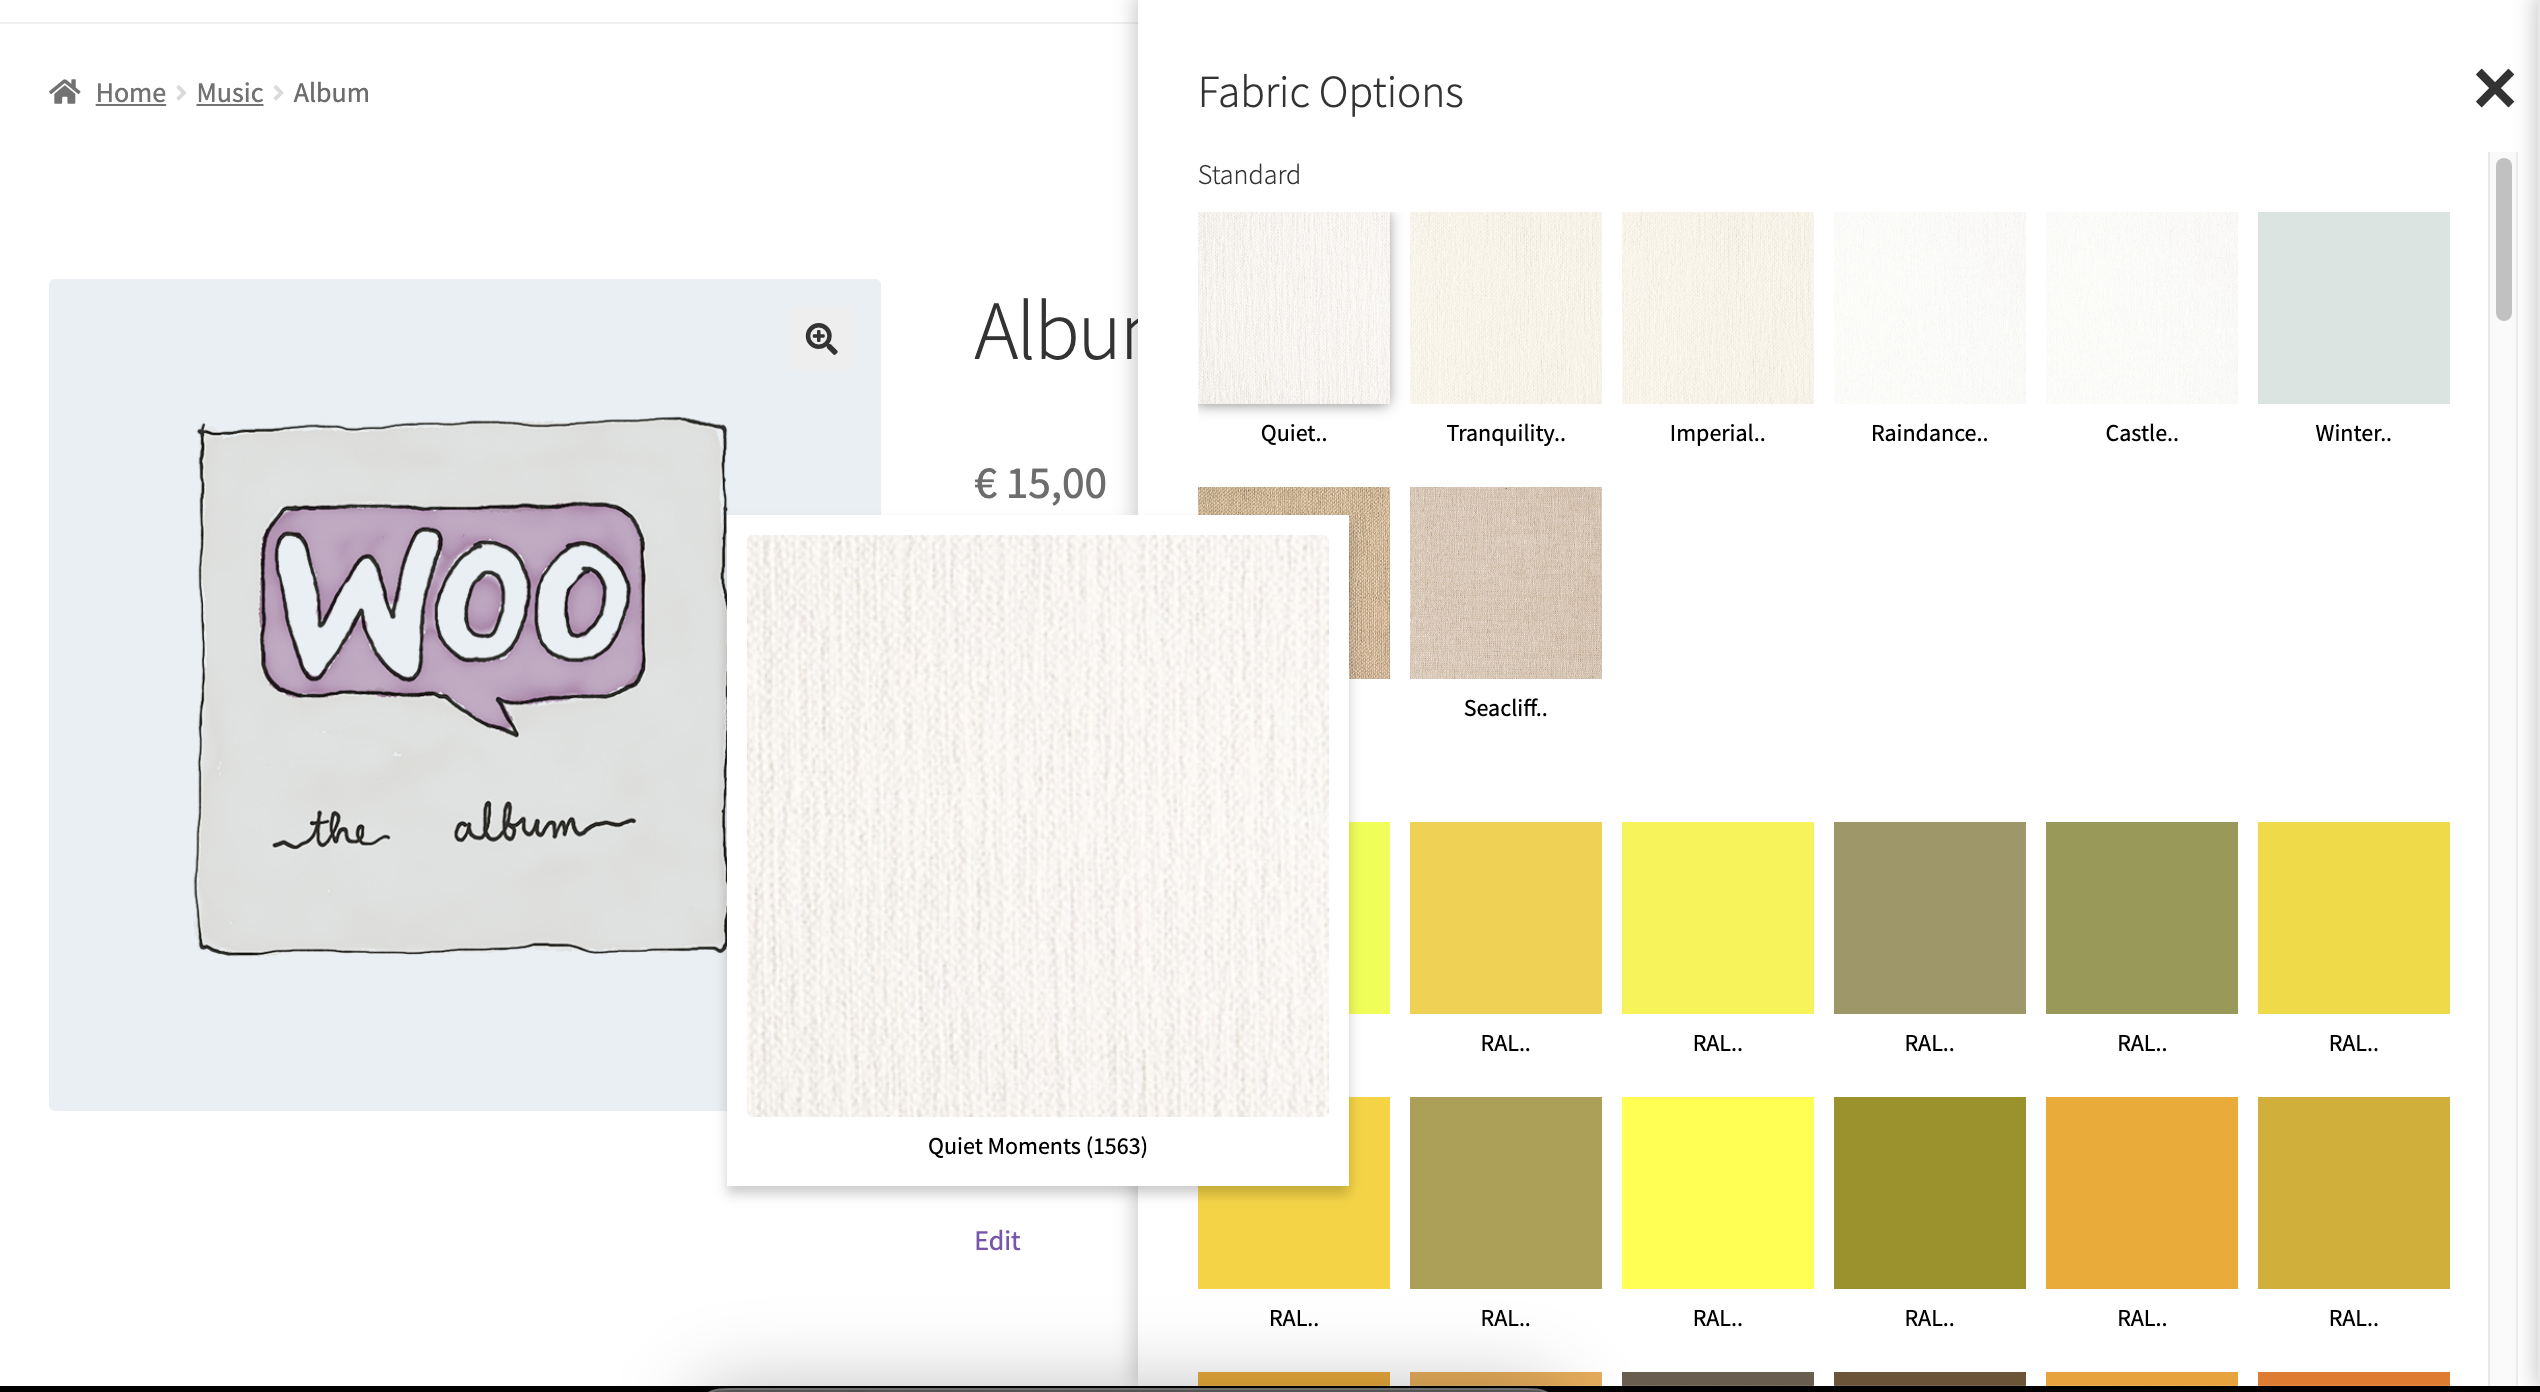Select the Album breadcrumb item
This screenshot has height=1392, width=2540.
pyautogui.click(x=331, y=91)
